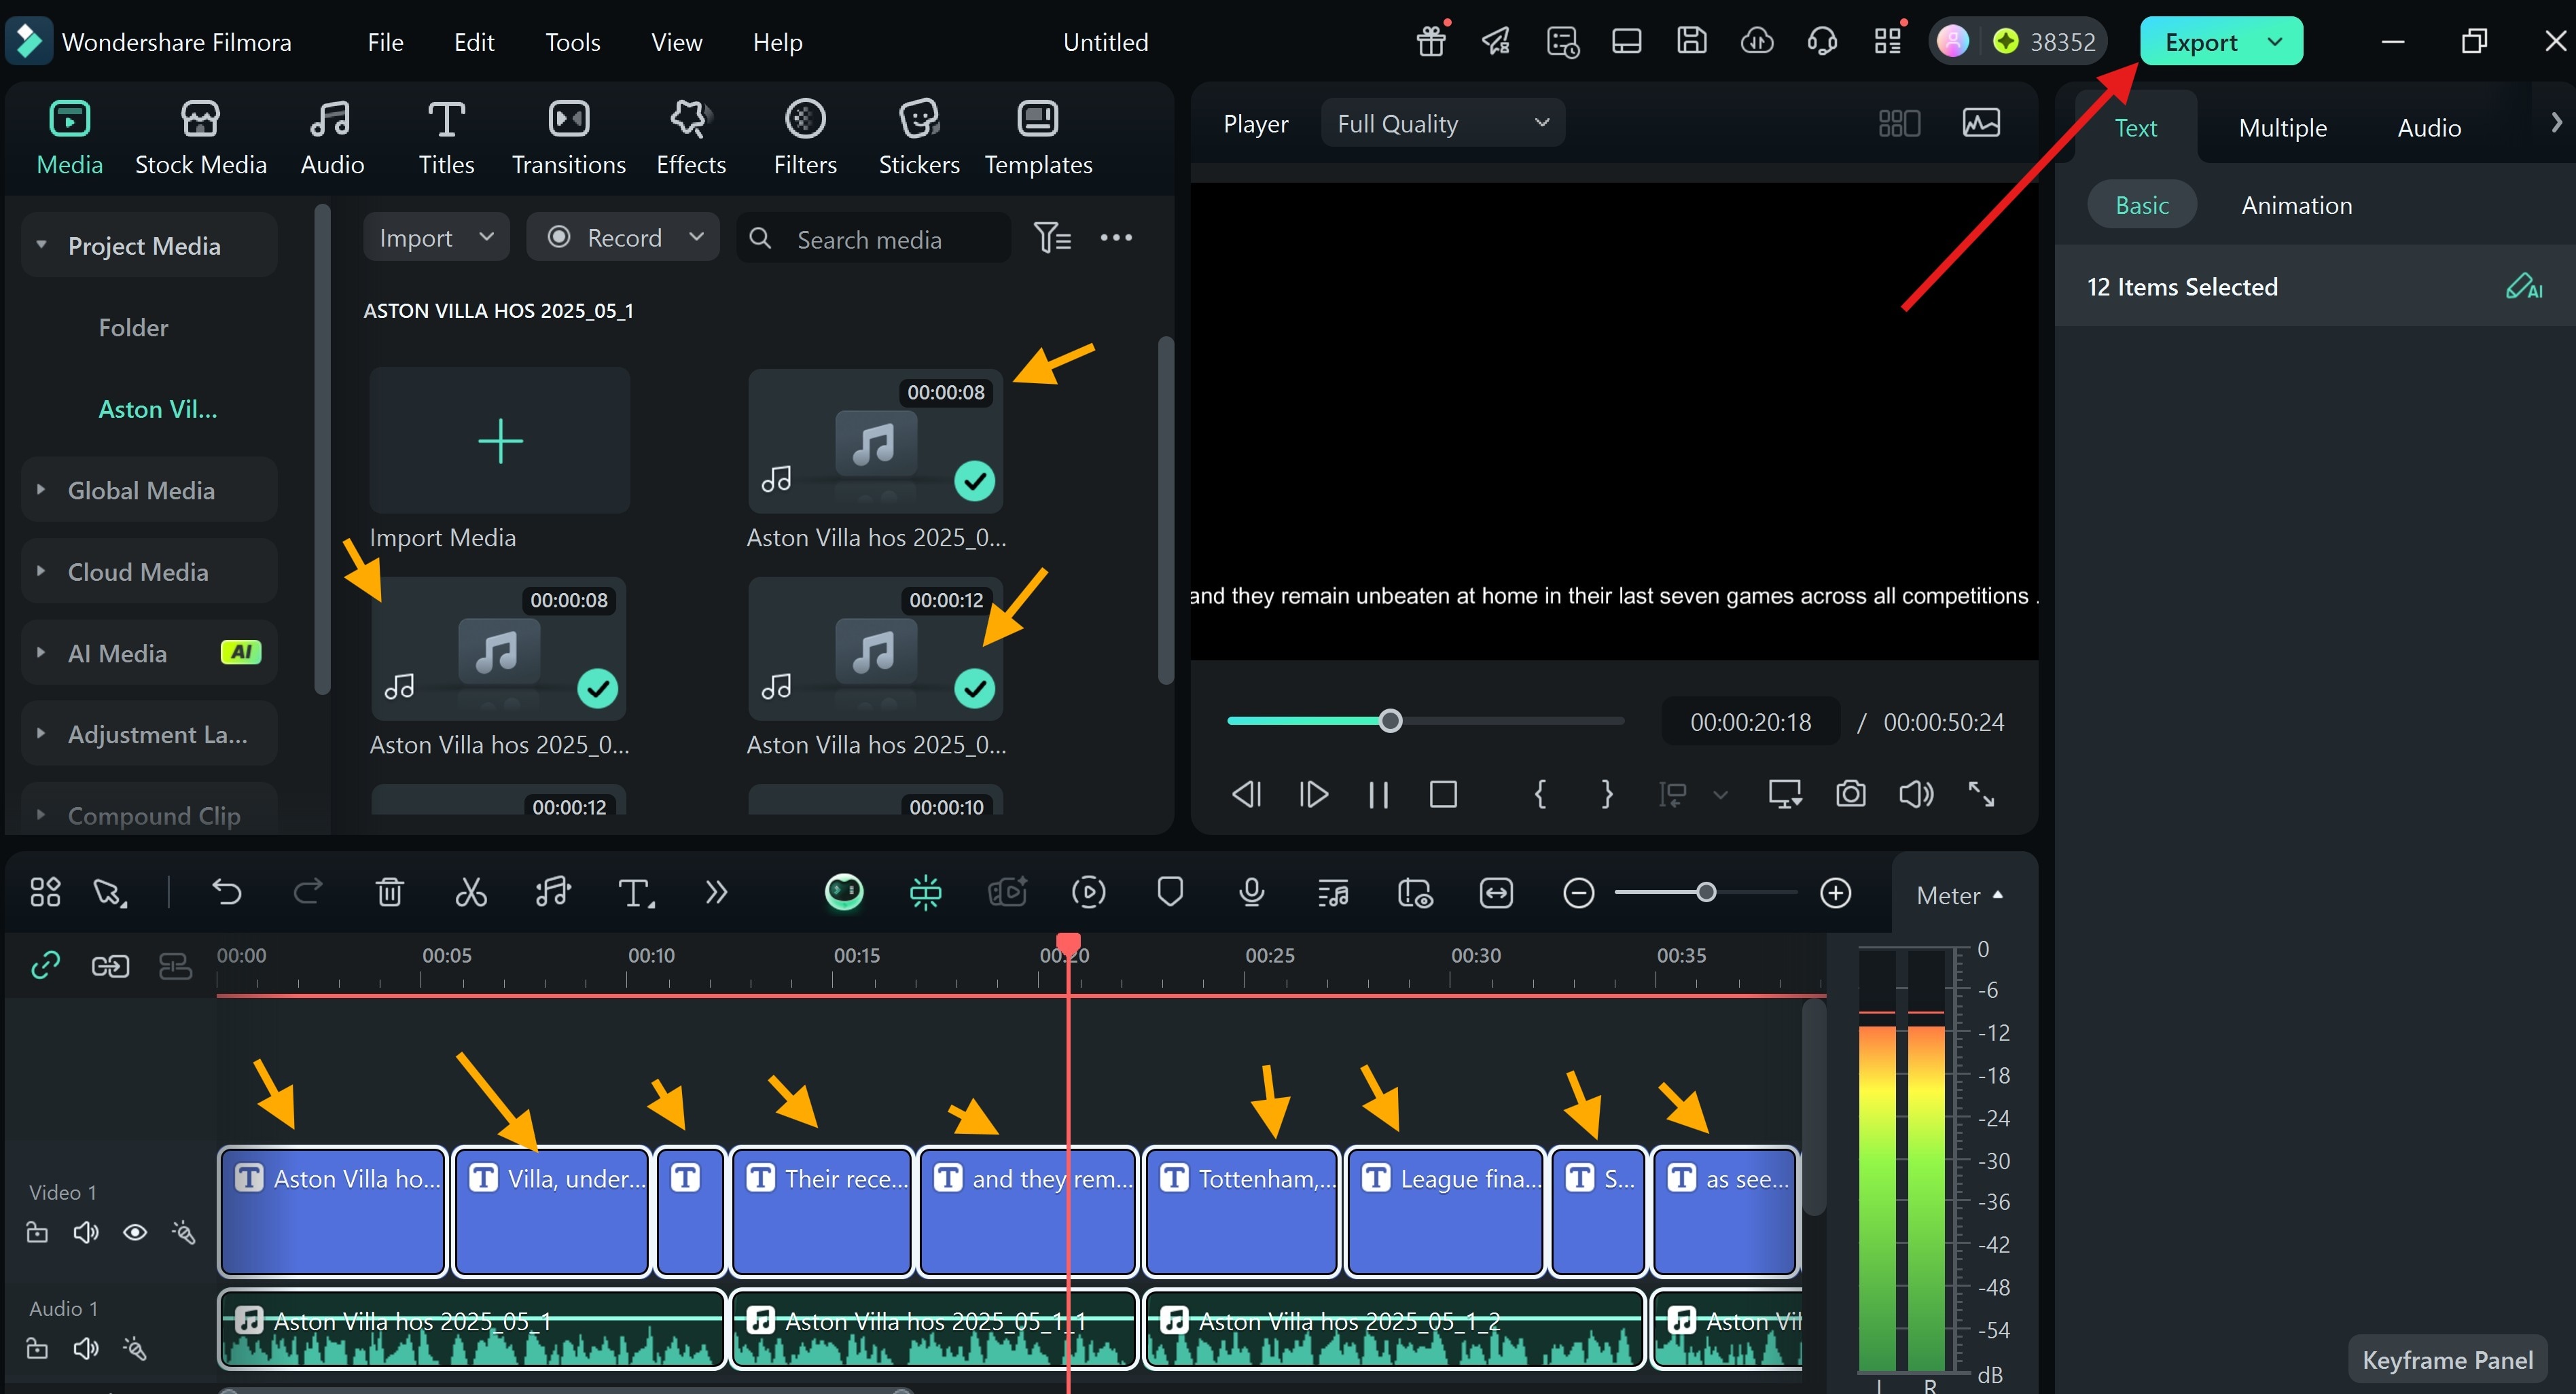Select the Folder item under Project Media
The image size is (2576, 1394).
click(x=133, y=327)
